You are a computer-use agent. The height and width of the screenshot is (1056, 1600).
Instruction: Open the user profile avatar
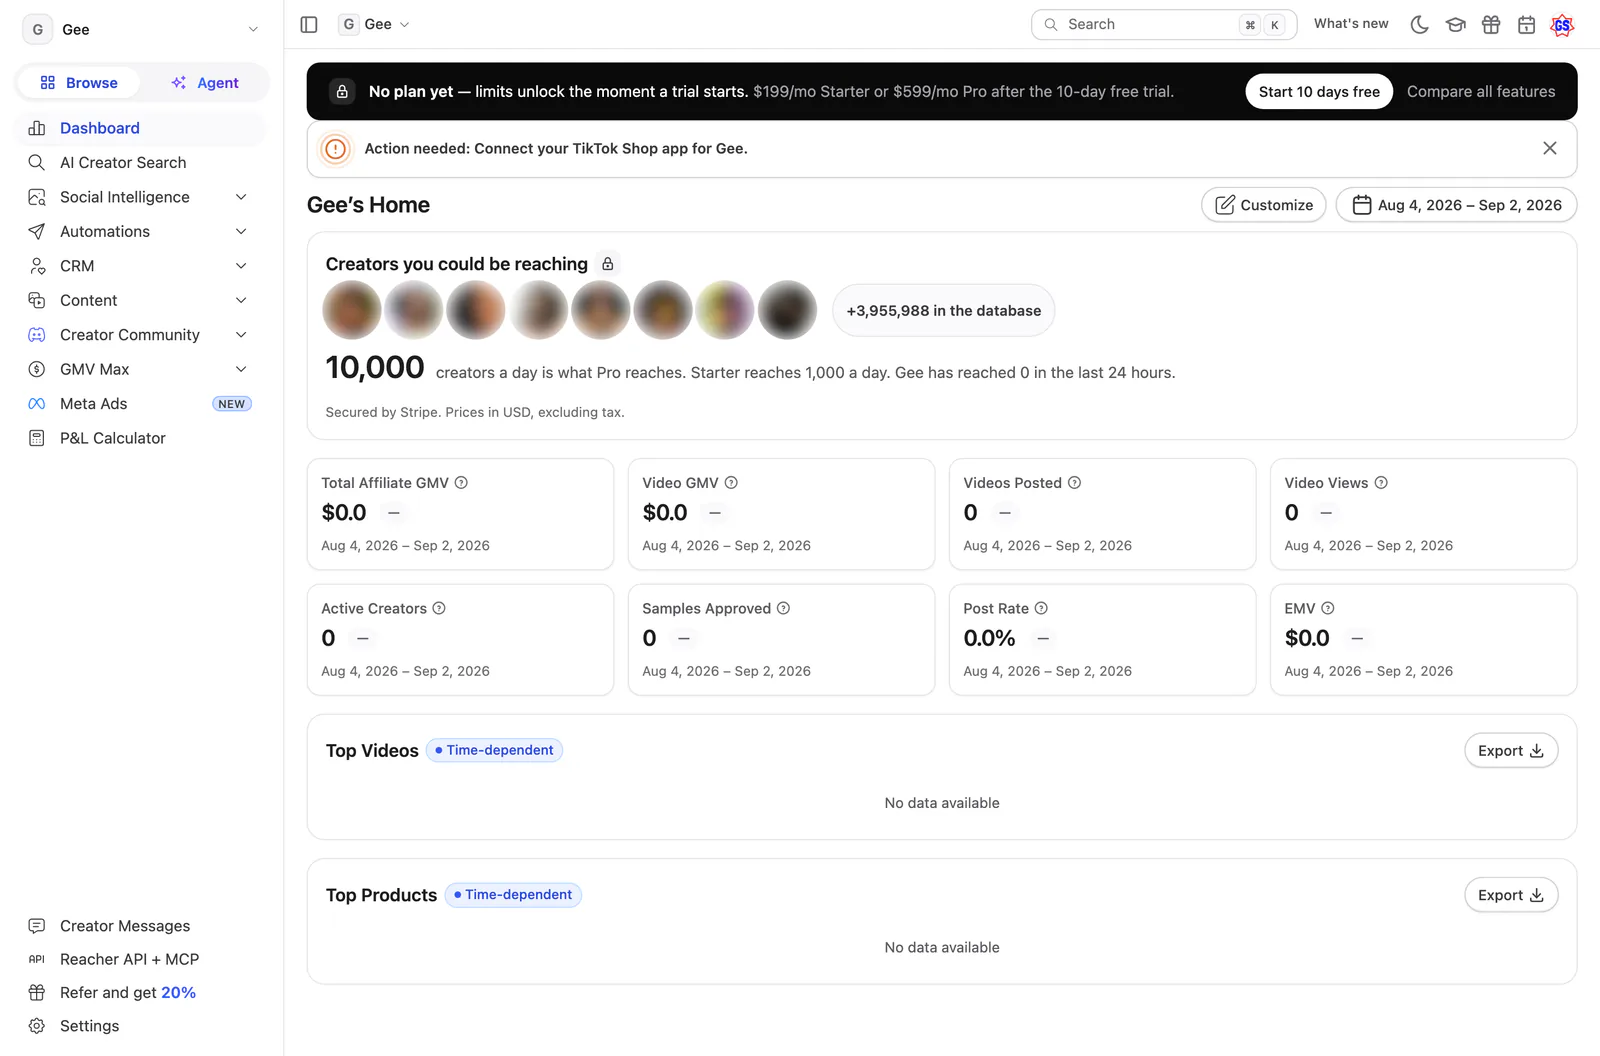1562,24
